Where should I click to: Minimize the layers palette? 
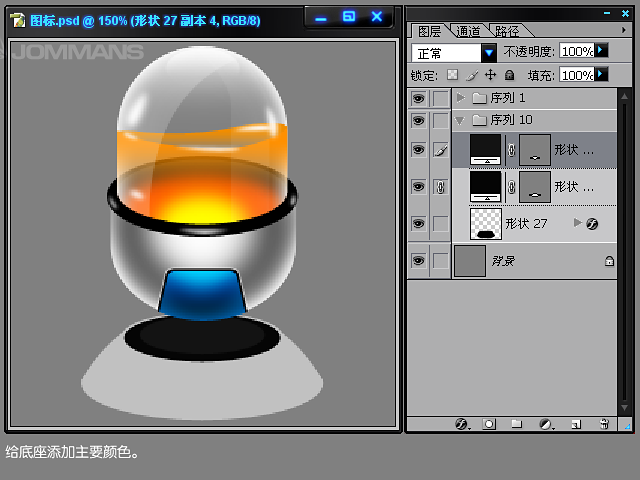pyautogui.click(x=607, y=13)
